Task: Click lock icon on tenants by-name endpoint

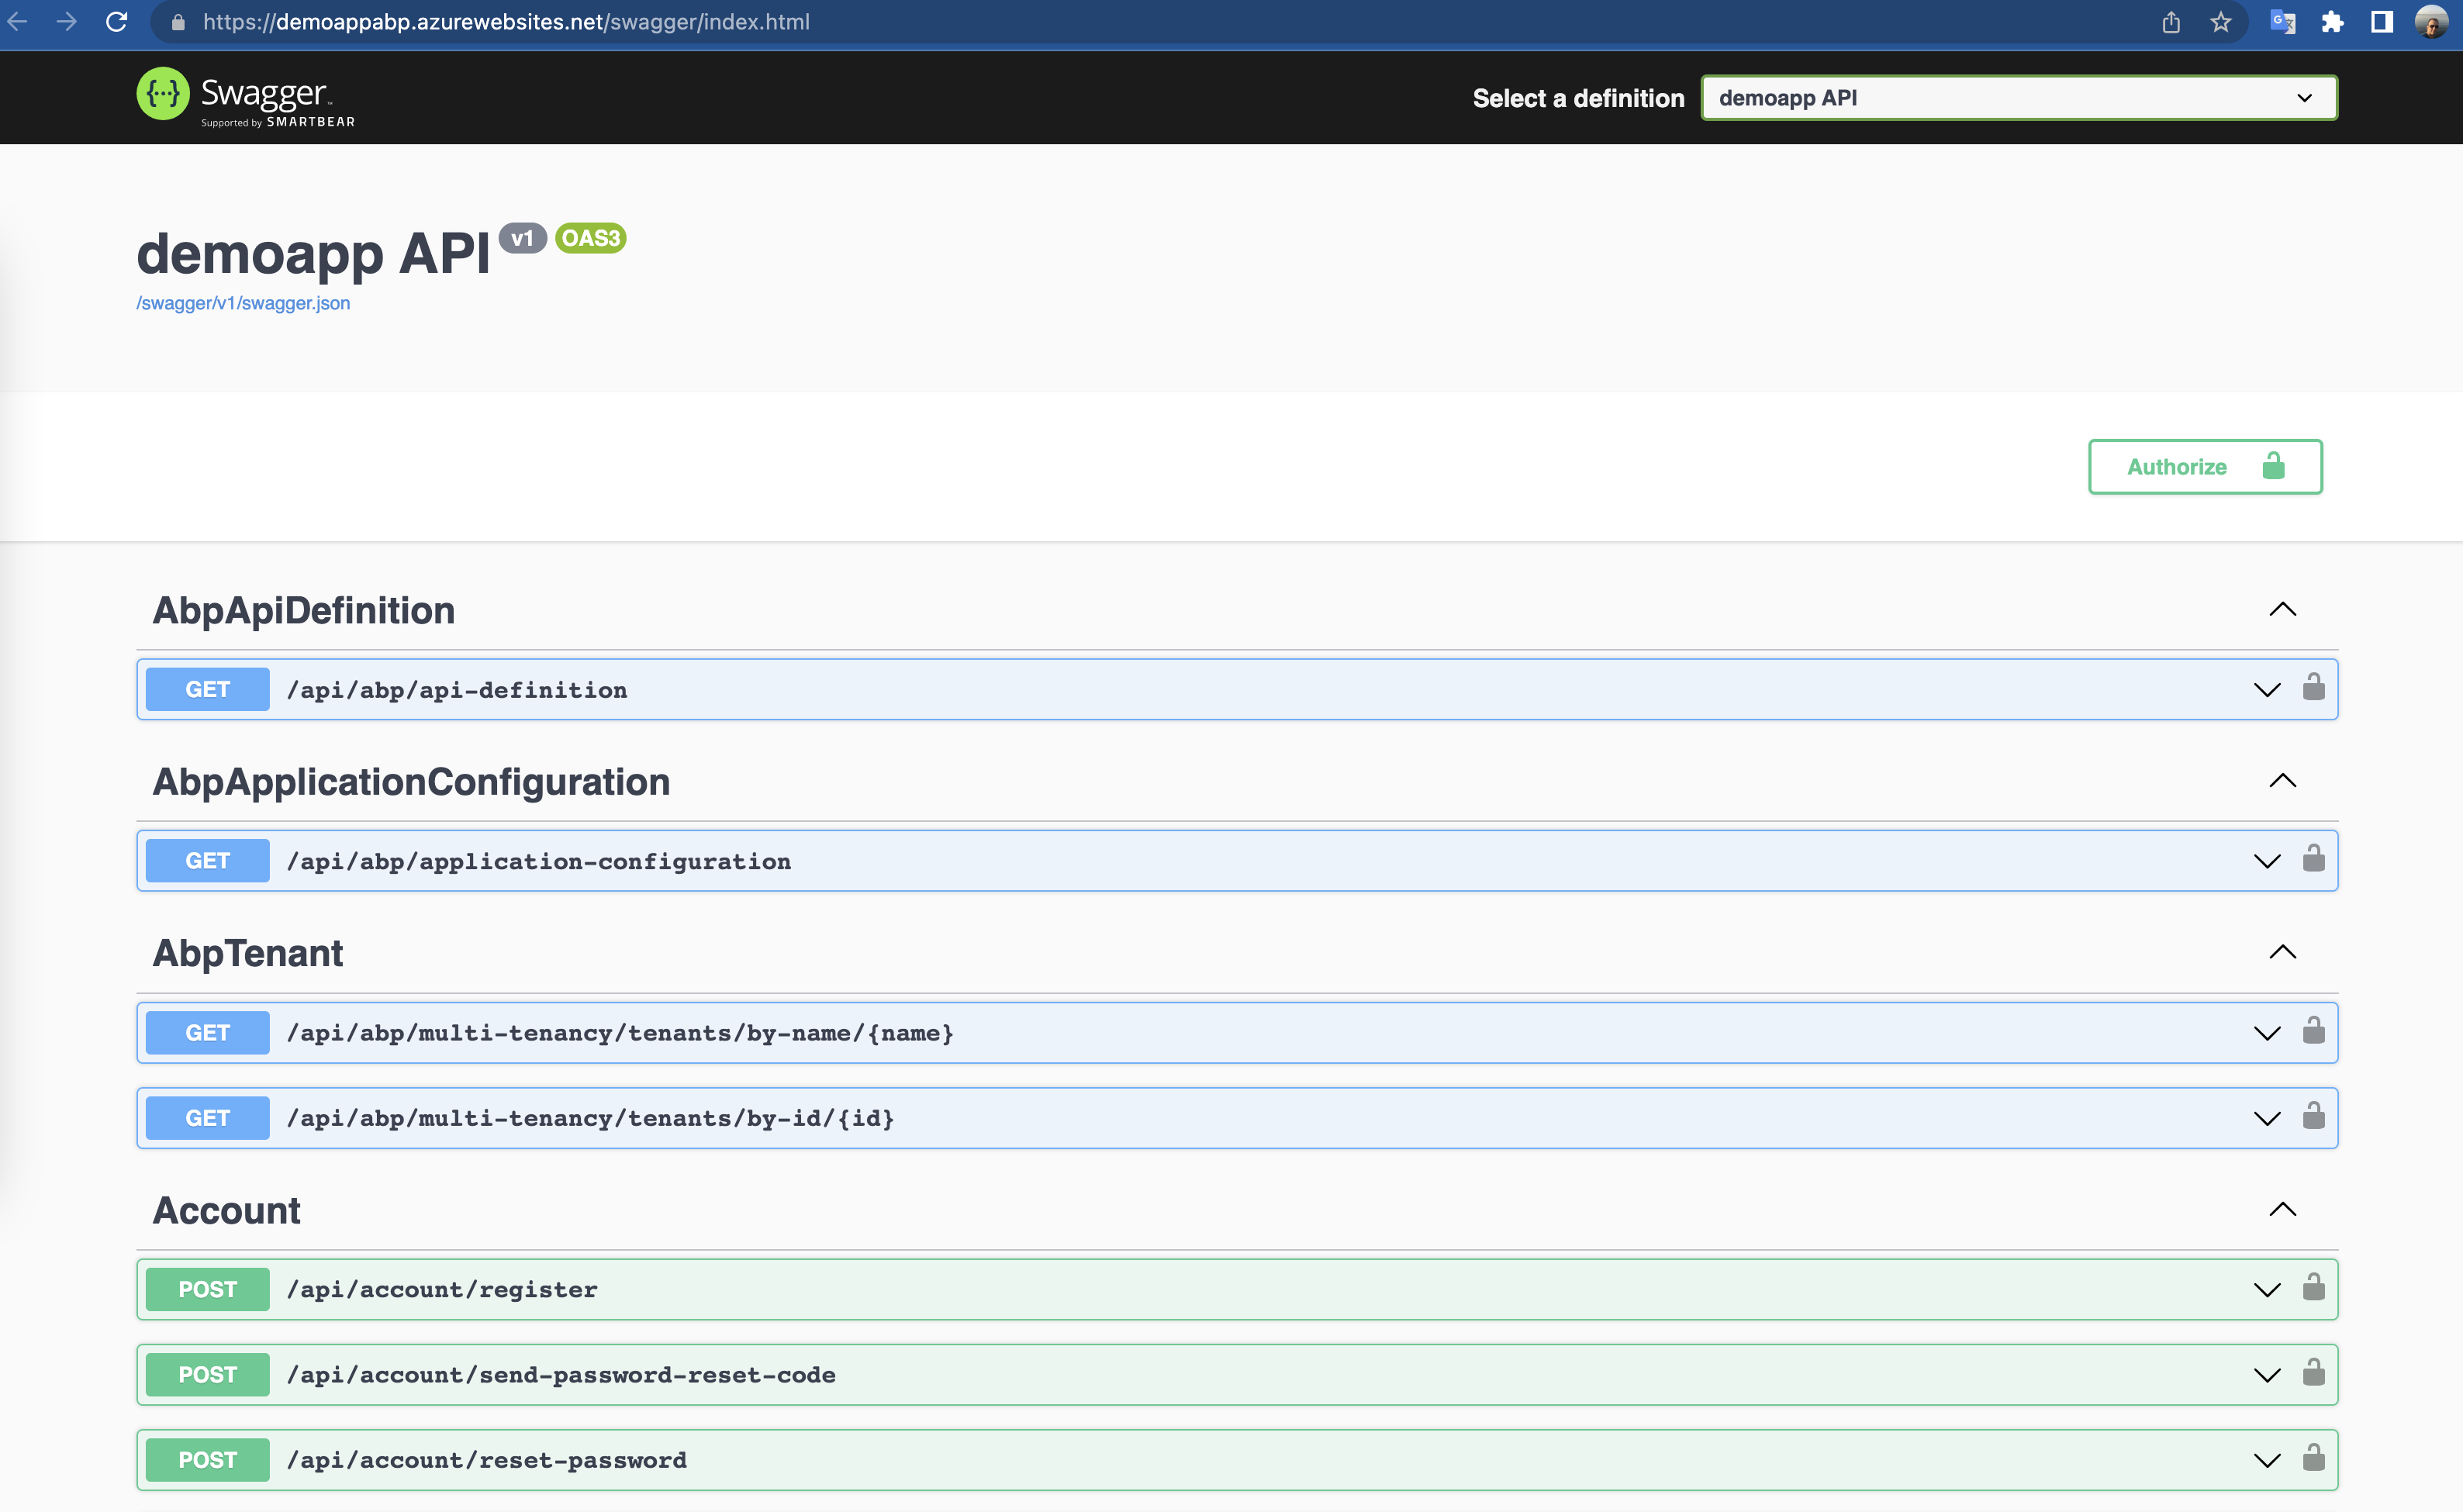Action: tap(2313, 1031)
